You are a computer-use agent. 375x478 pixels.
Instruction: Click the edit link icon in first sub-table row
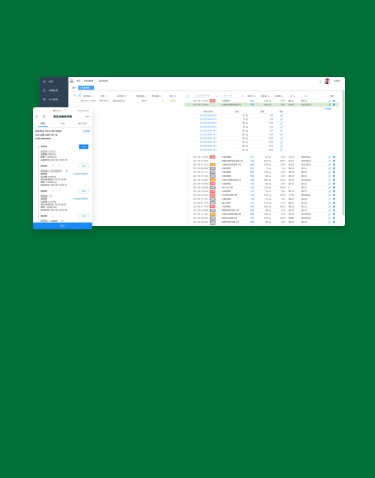pos(281,115)
